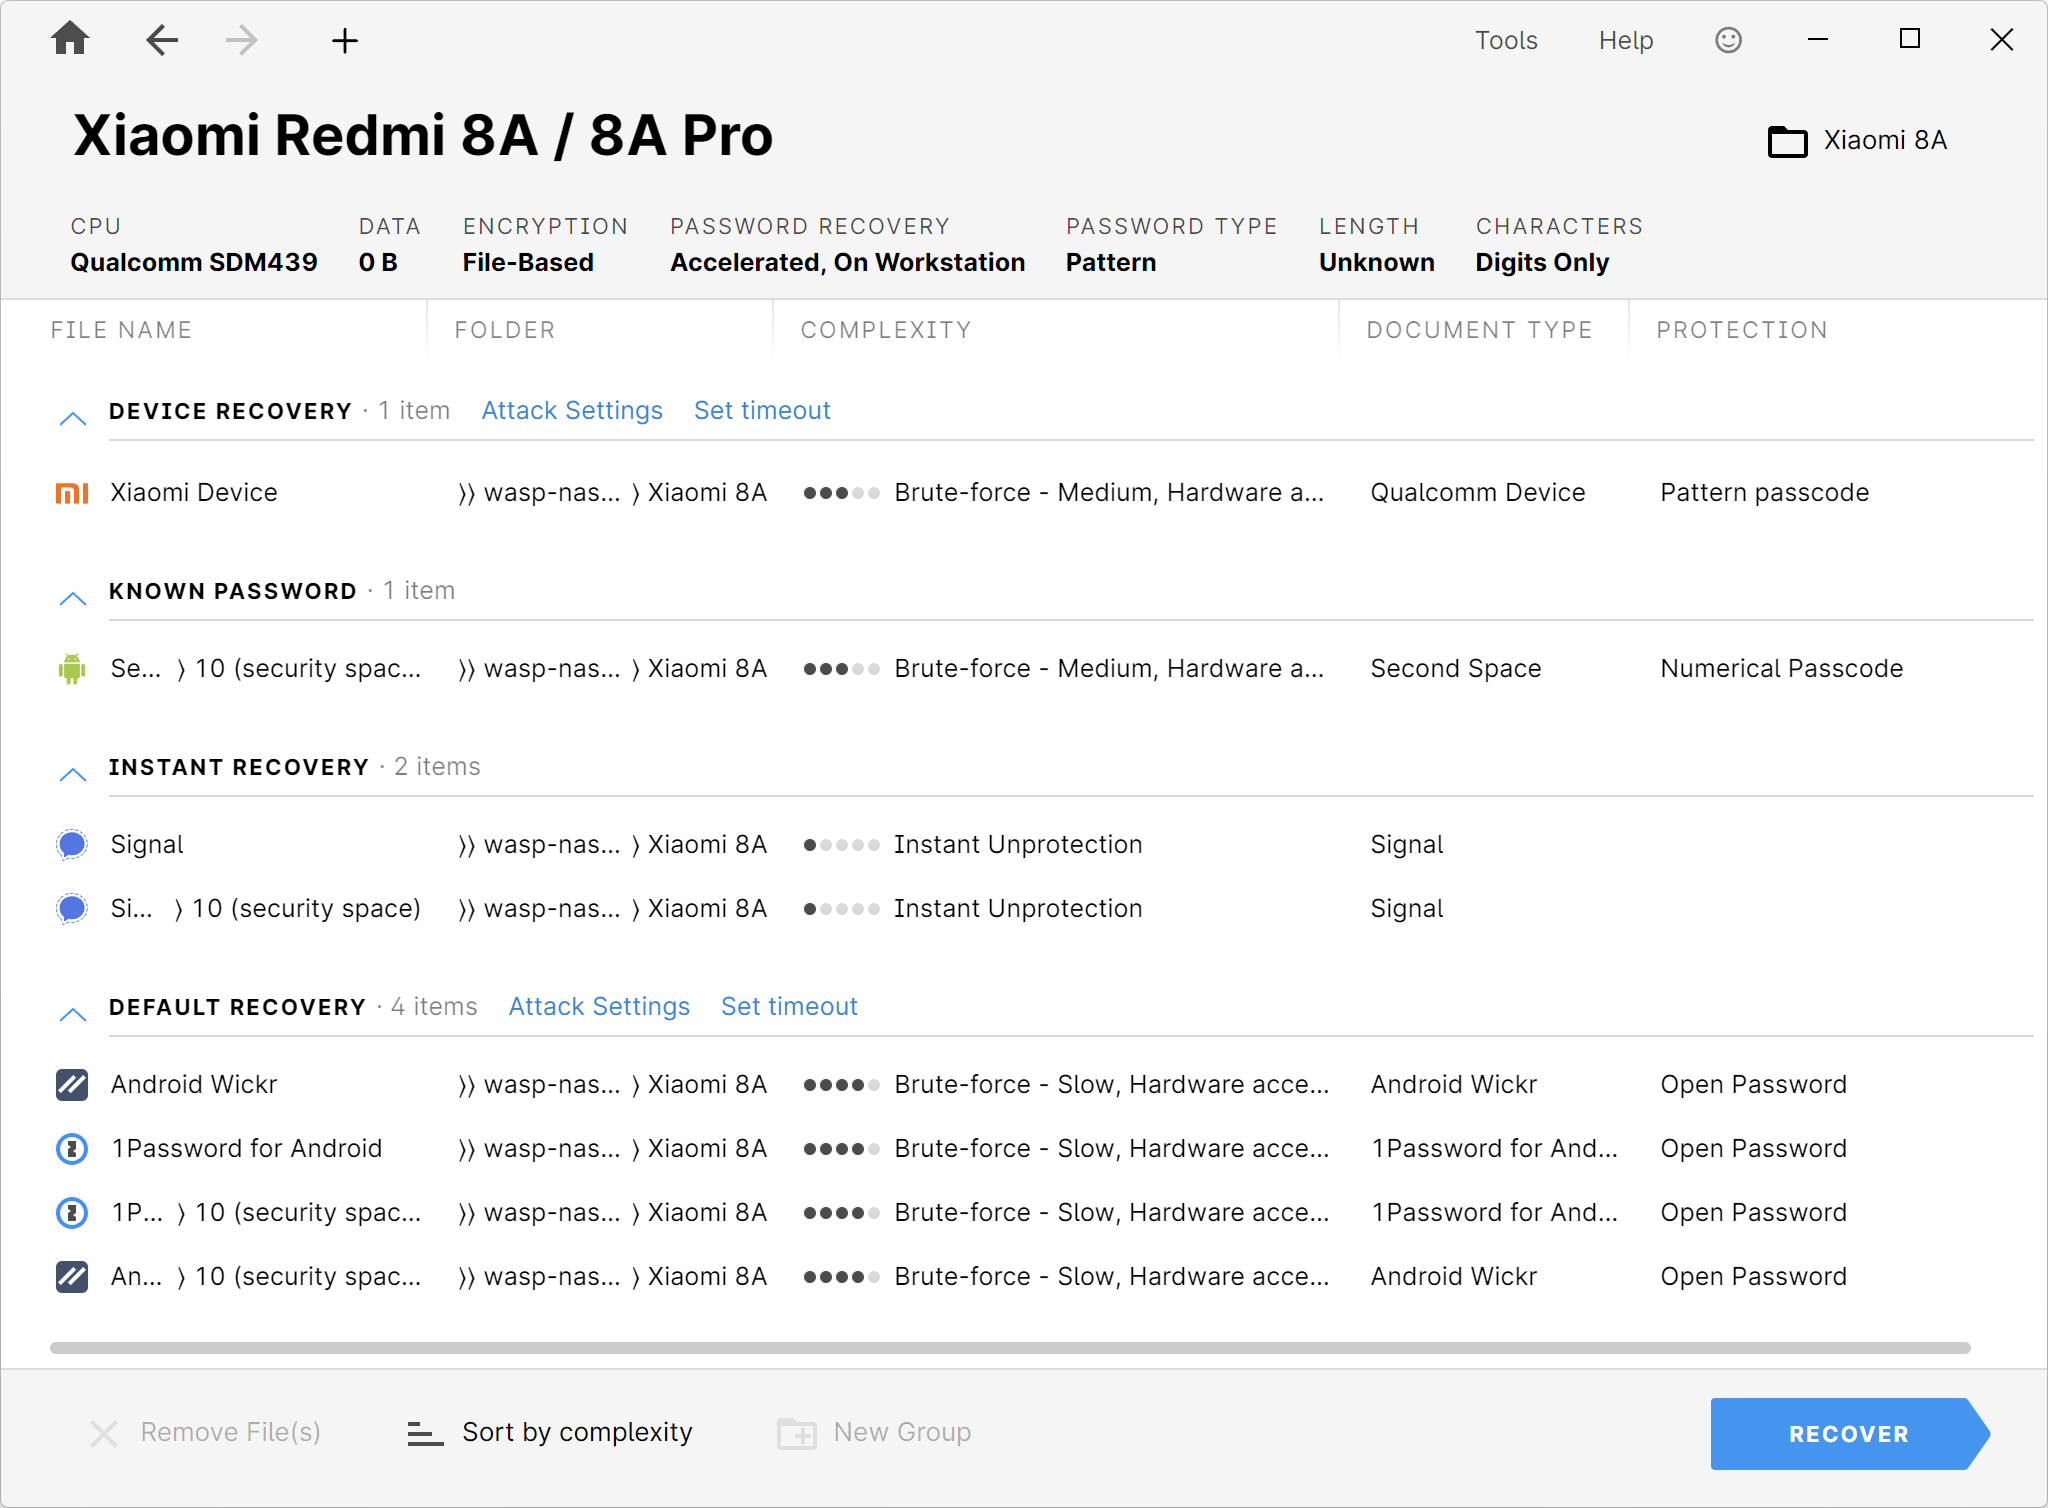
Task: Sort by the FOLDER column header
Action: 504,330
